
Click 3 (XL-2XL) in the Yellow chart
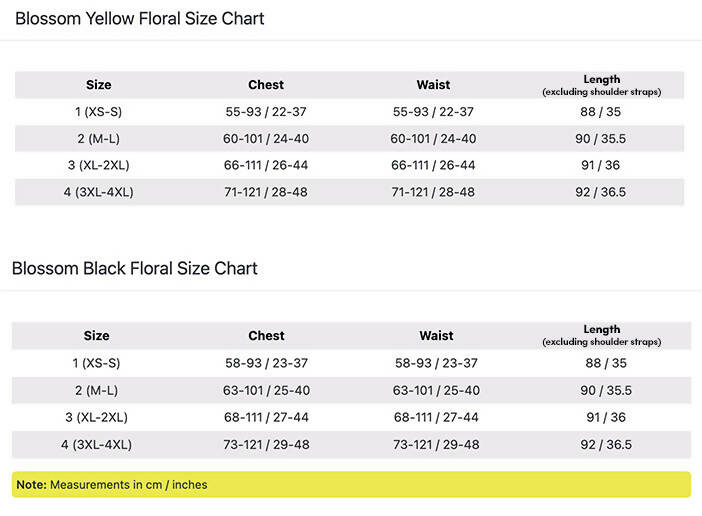(98, 165)
